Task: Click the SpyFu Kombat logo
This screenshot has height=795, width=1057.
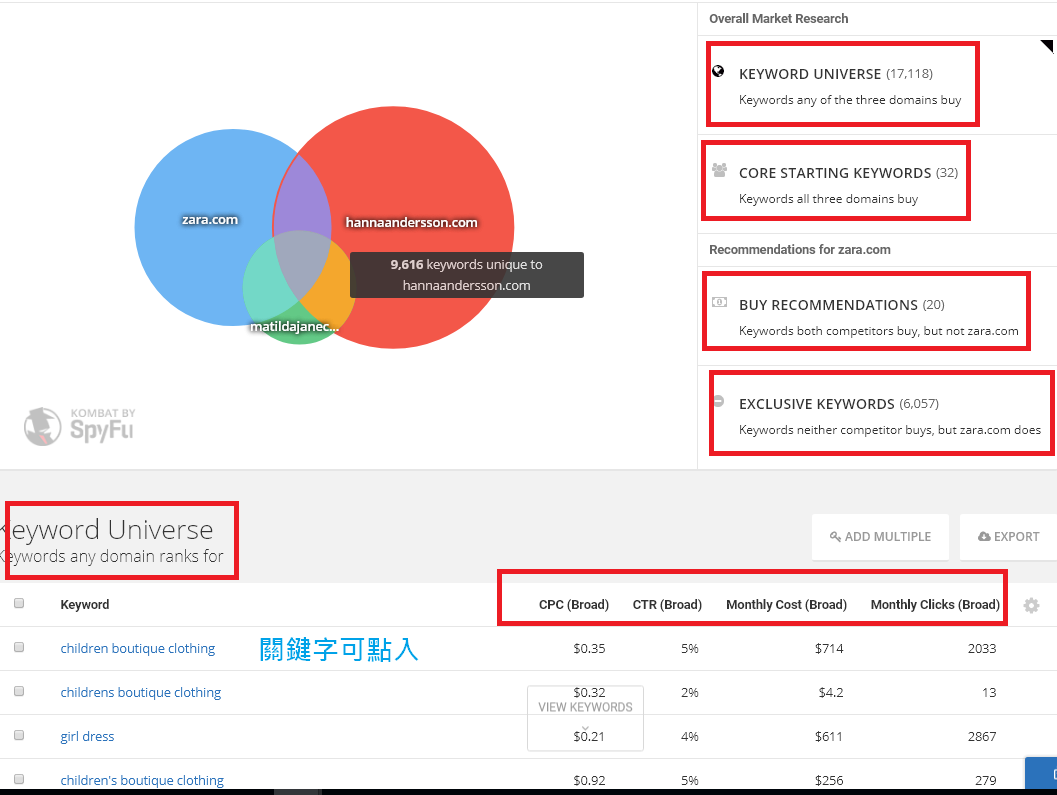Action: 79,426
